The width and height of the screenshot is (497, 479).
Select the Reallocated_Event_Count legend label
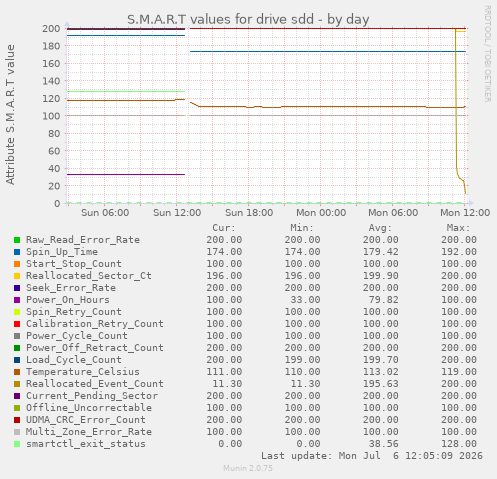[95, 384]
